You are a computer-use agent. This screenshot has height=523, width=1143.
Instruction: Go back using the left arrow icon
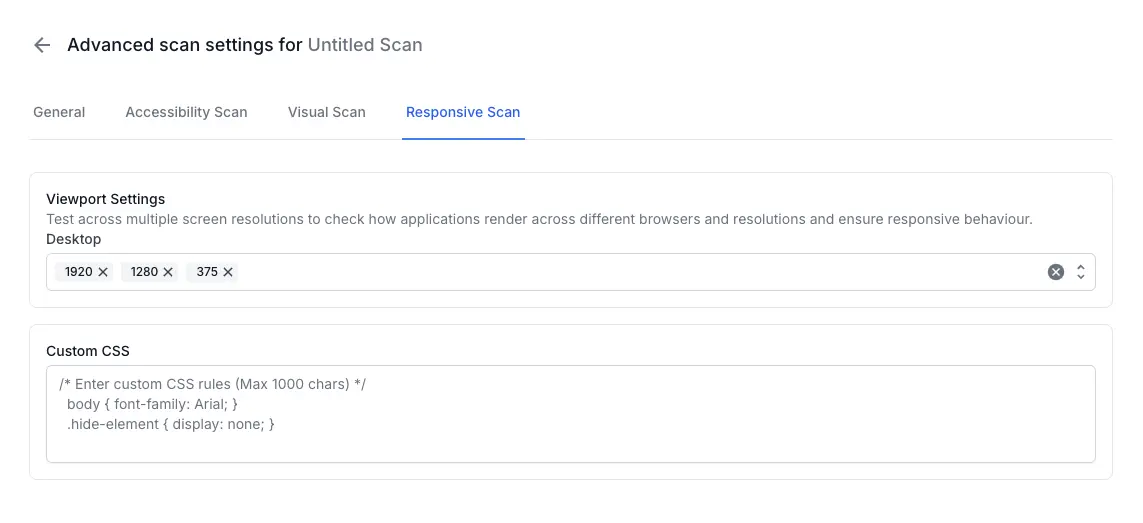42,45
